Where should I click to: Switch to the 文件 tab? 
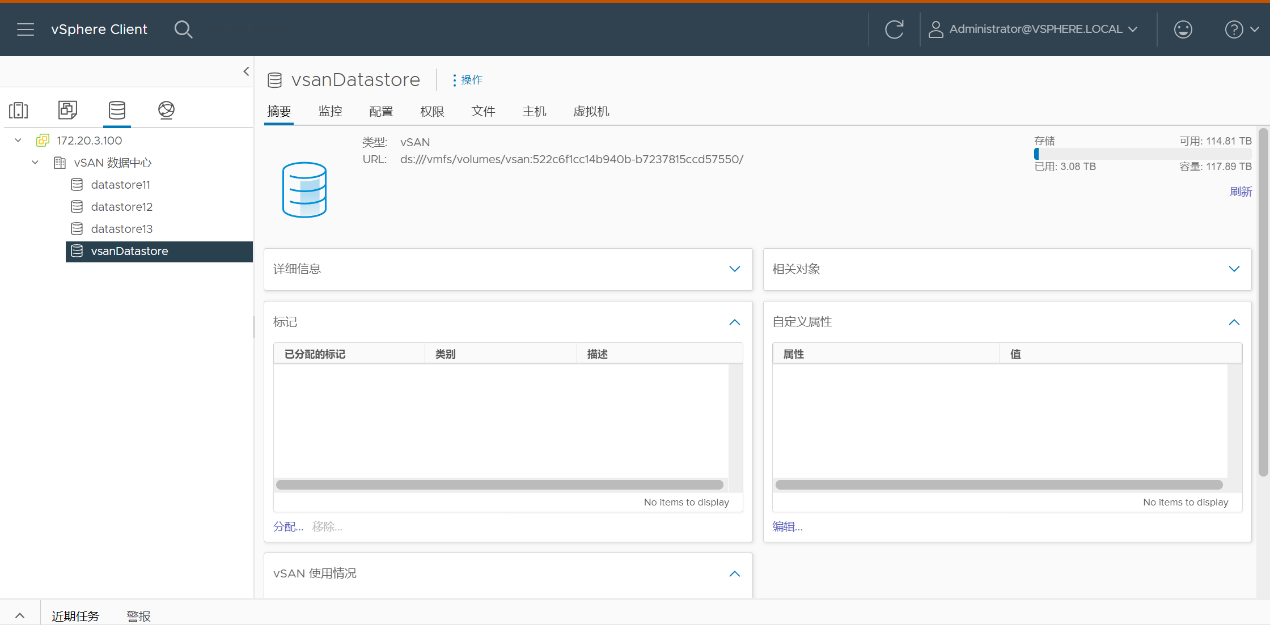(x=483, y=111)
